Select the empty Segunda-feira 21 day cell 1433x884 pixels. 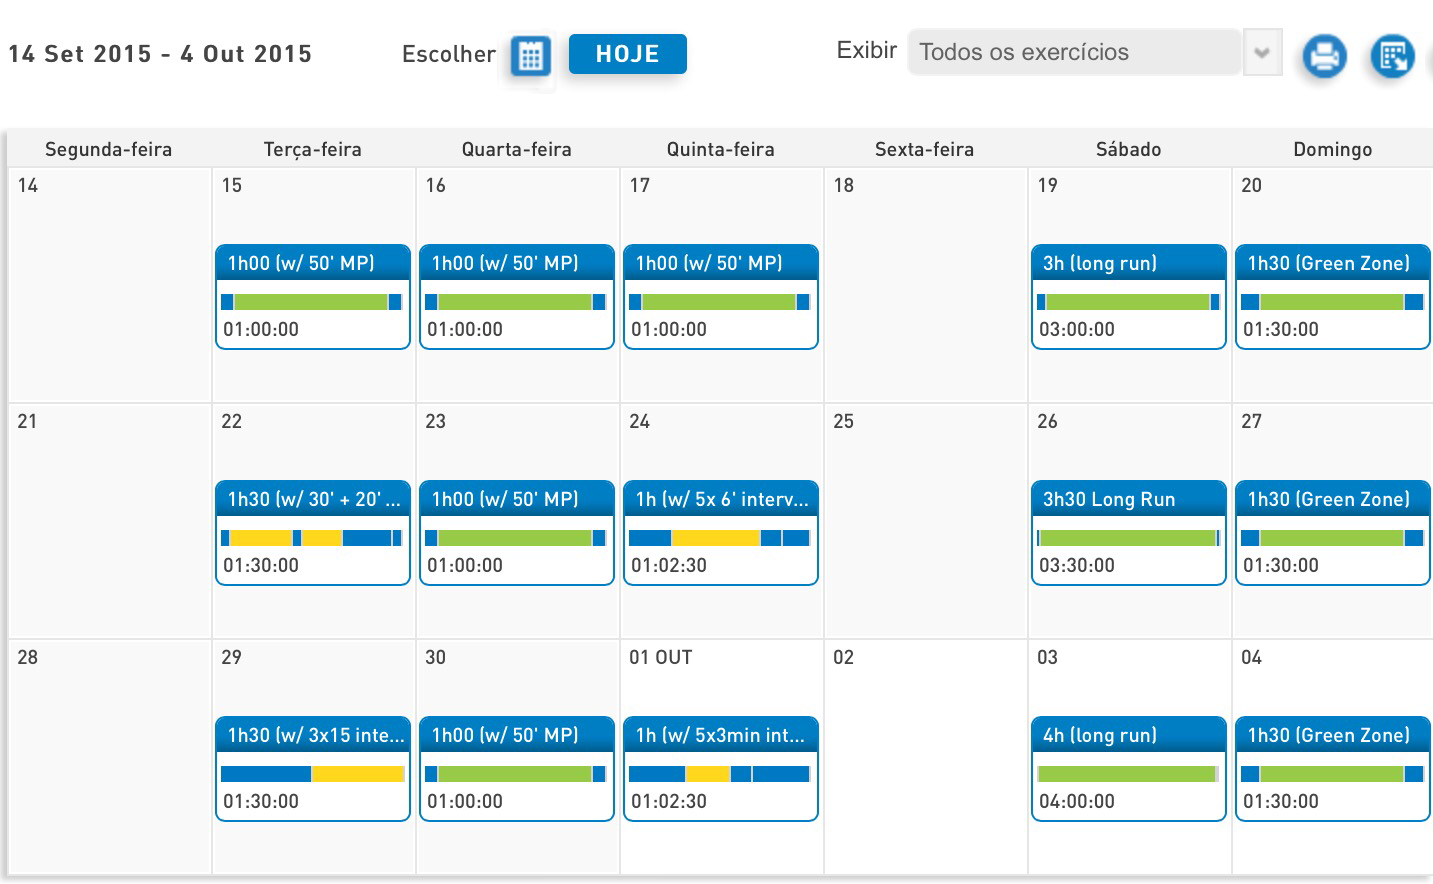tap(109, 520)
